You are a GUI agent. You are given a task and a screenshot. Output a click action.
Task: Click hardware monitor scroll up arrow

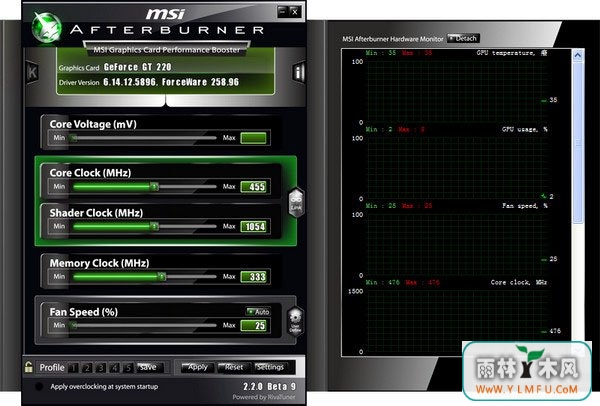tap(578, 55)
